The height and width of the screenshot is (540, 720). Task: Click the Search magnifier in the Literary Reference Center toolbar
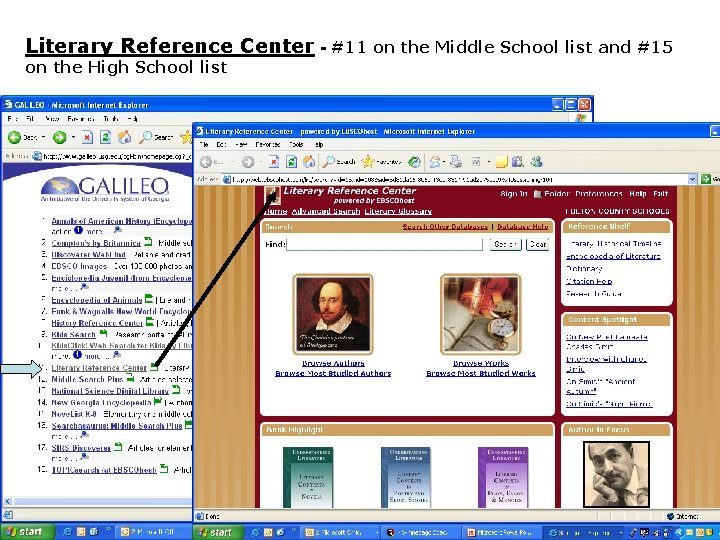pos(328,162)
